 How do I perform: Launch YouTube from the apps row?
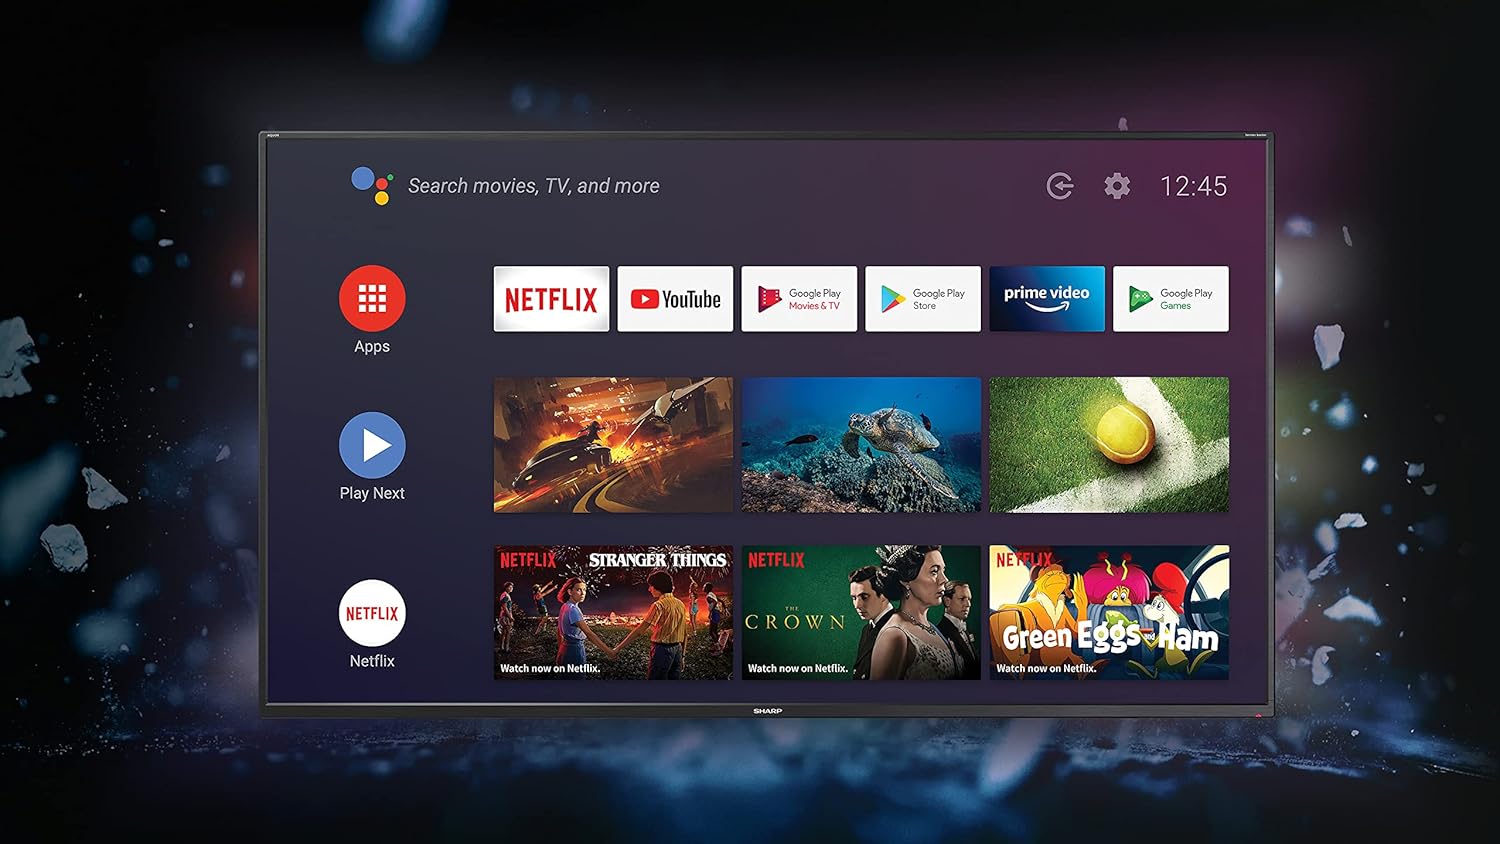click(675, 297)
